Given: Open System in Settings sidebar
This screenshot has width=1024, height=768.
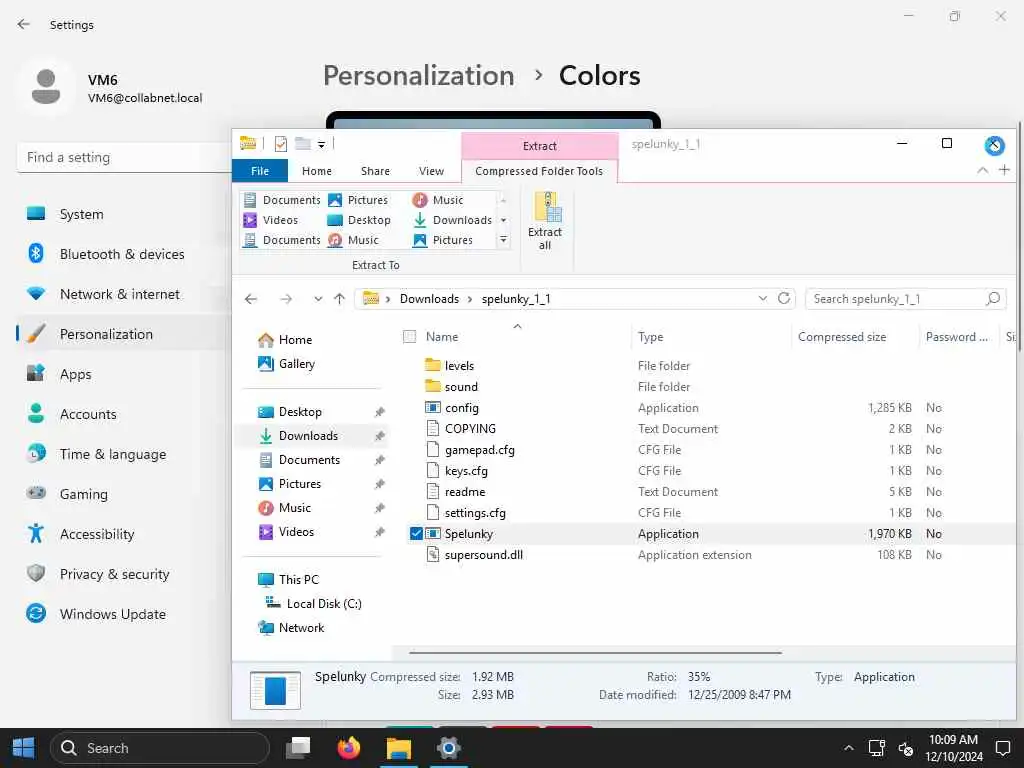Looking at the screenshot, I should (123, 214).
